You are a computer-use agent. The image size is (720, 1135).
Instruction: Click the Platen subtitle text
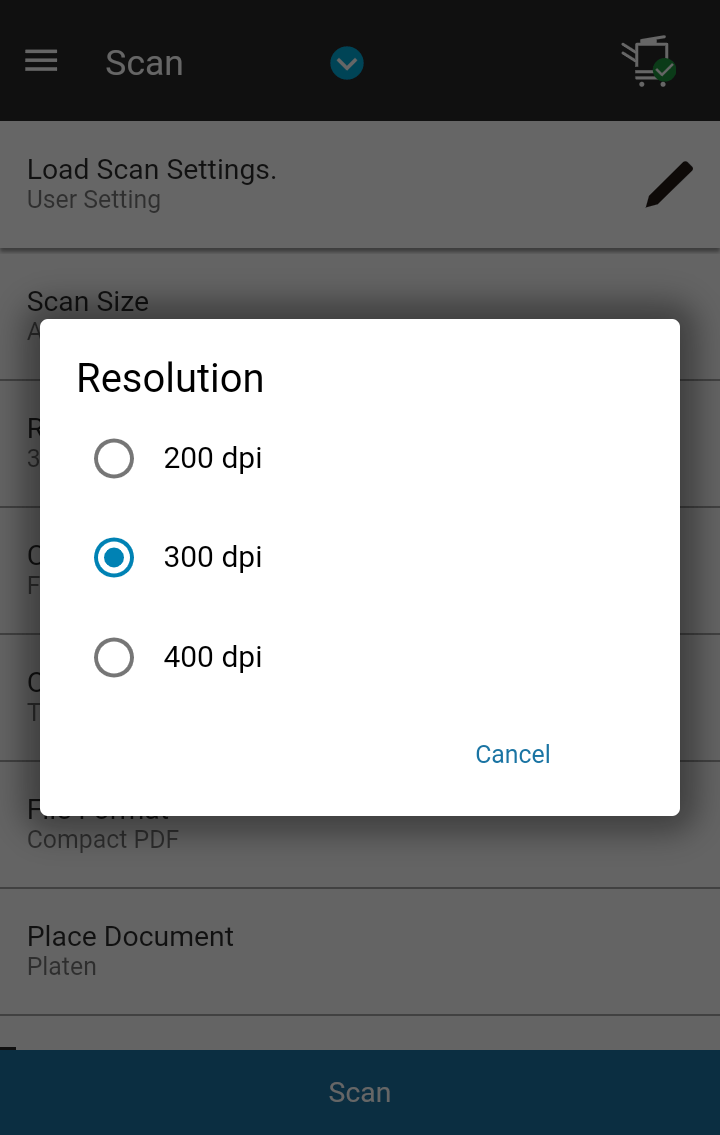[62, 967]
